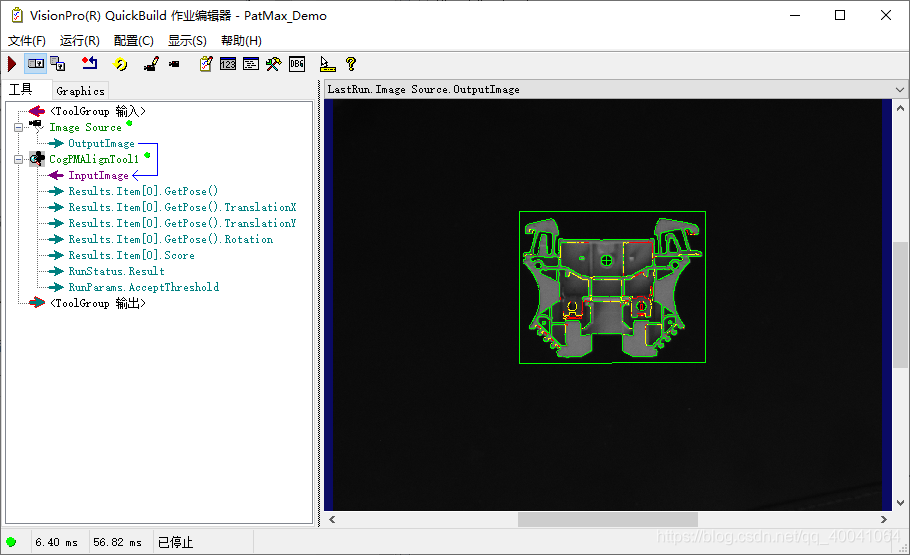Click the green status dot beside CogPMAlignTool1

pos(147,155)
